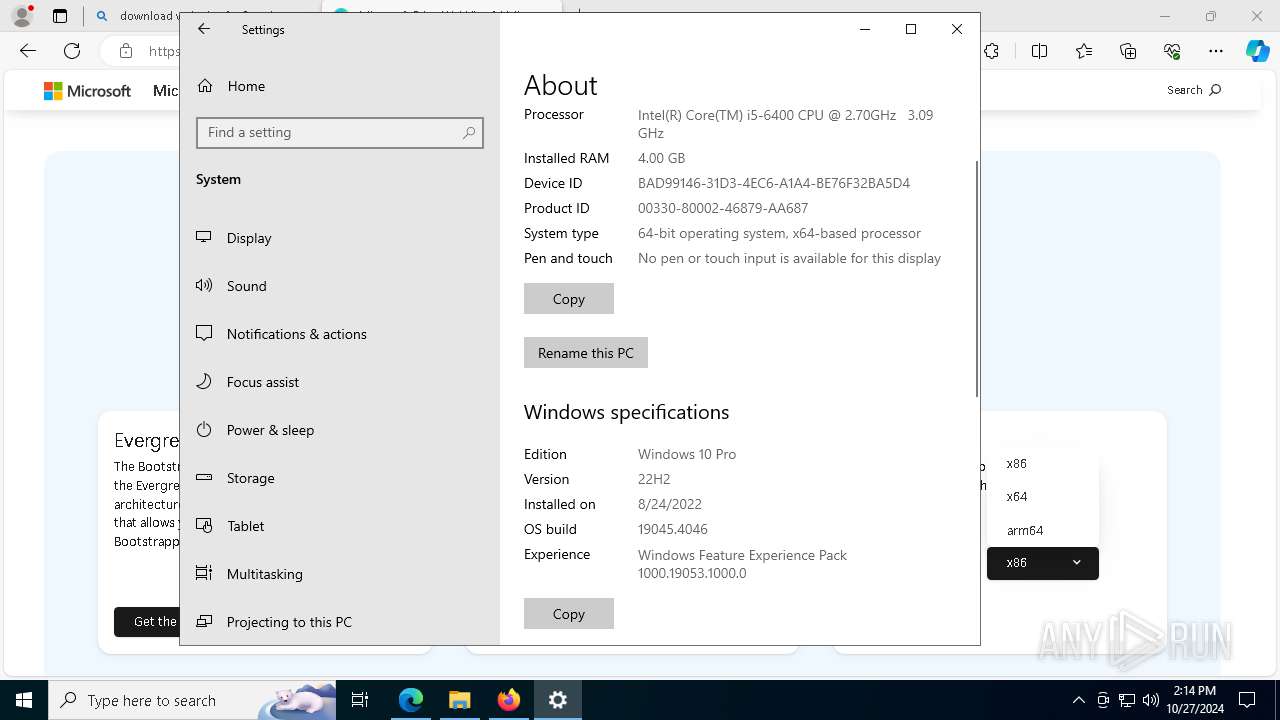This screenshot has width=1280, height=720.
Task: Click Search on Microsoft webpage
Action: click(1194, 90)
